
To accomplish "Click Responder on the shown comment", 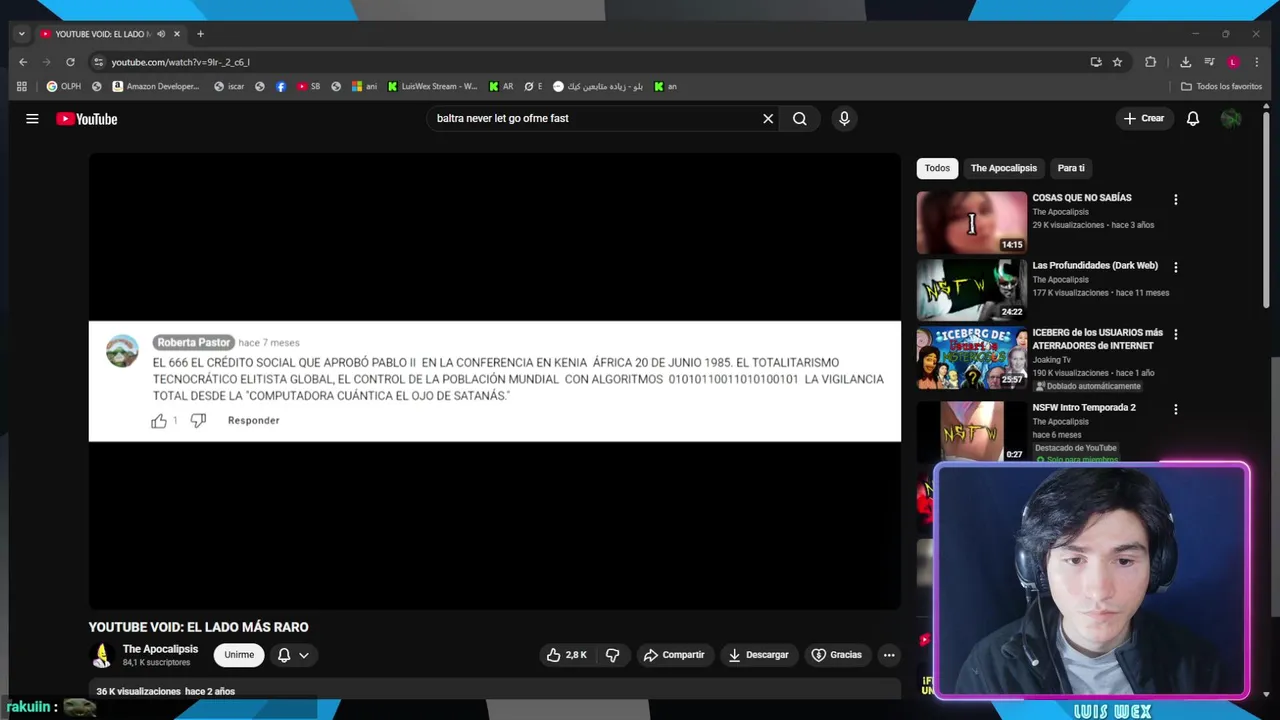I will 253,421.
